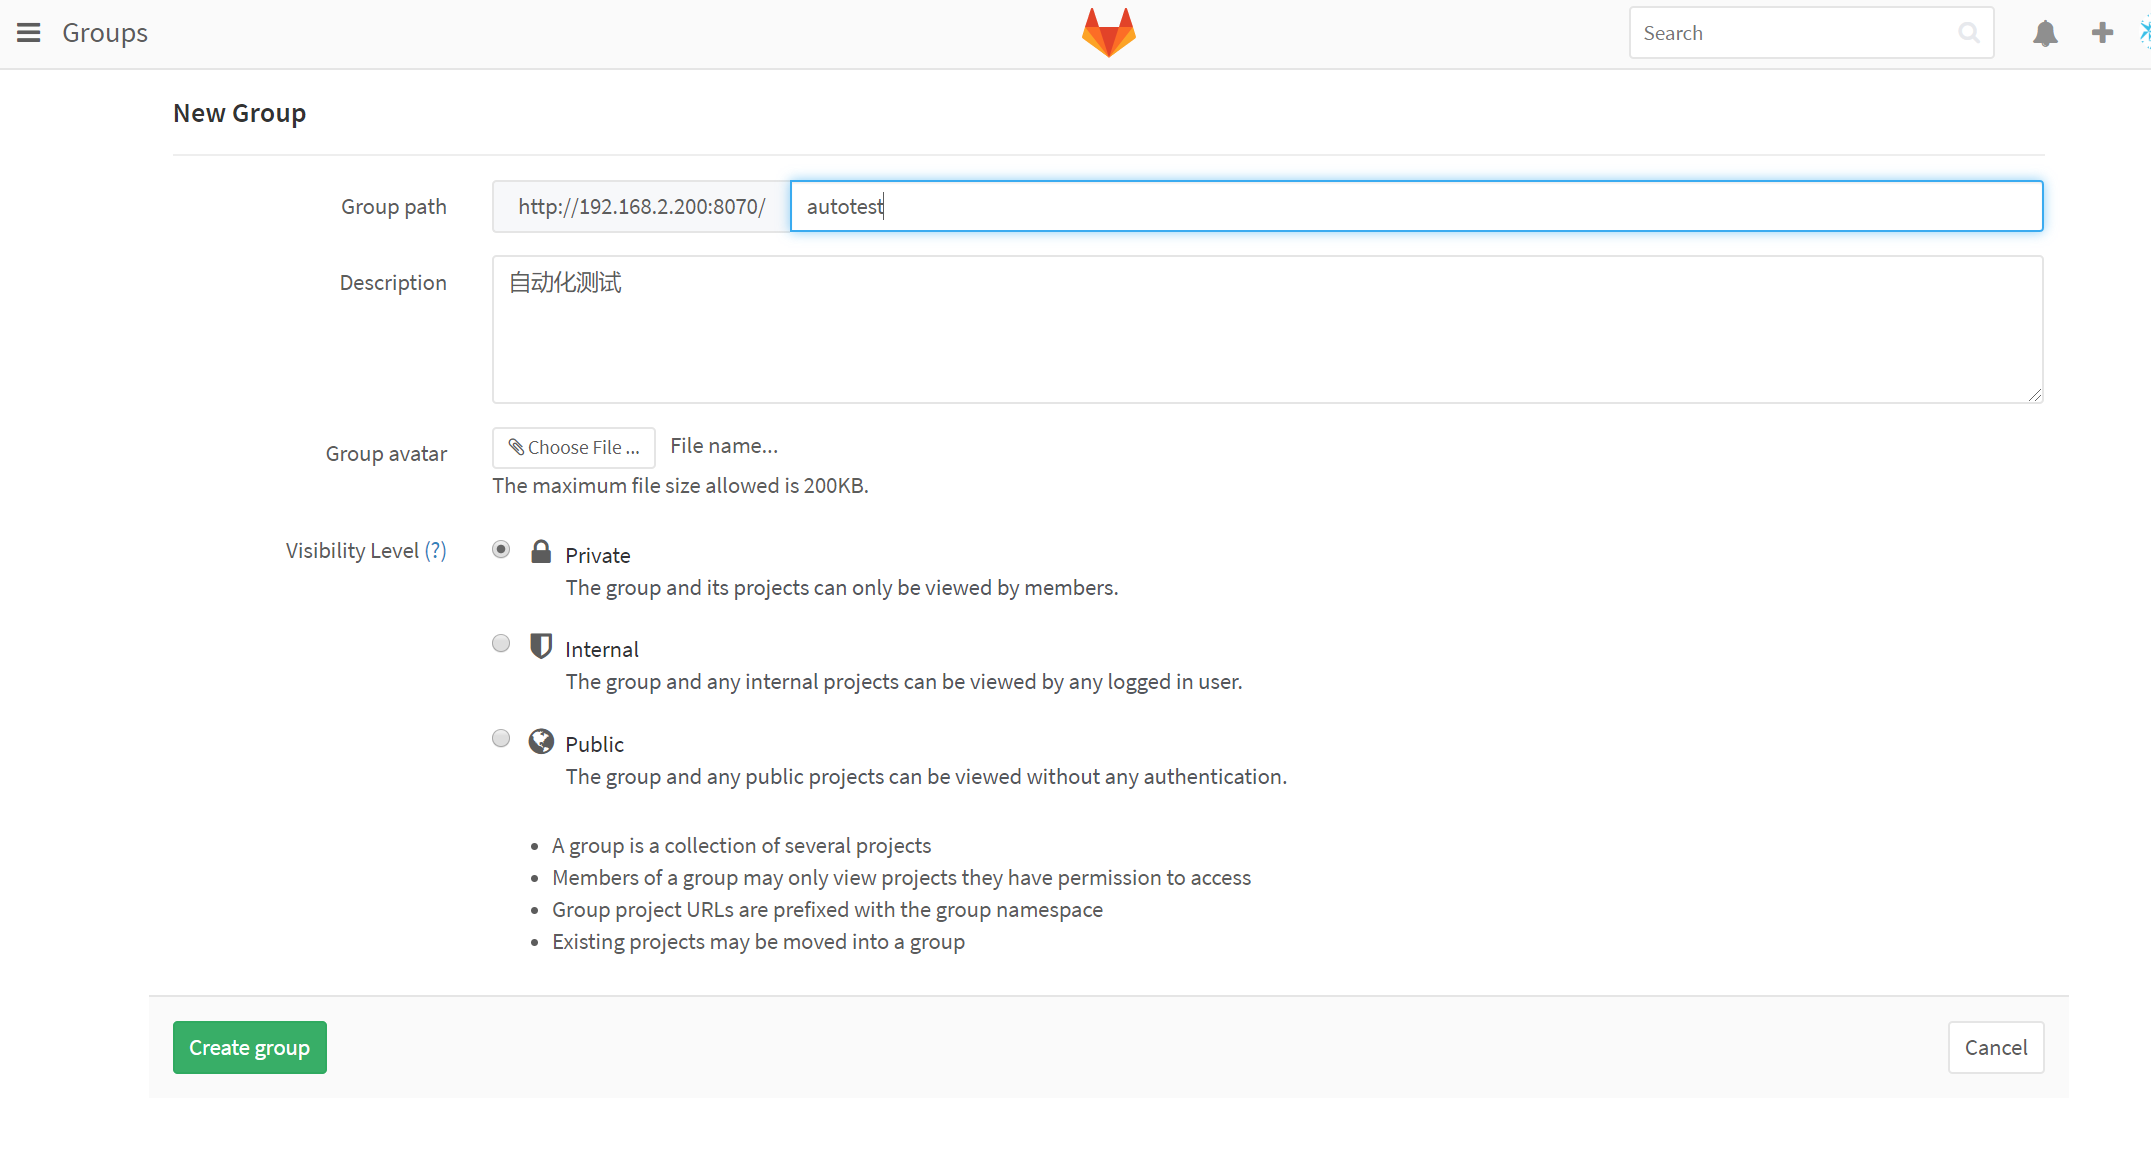The height and width of the screenshot is (1172, 2151).
Task: Click the globe icon beside Public
Action: 541,741
